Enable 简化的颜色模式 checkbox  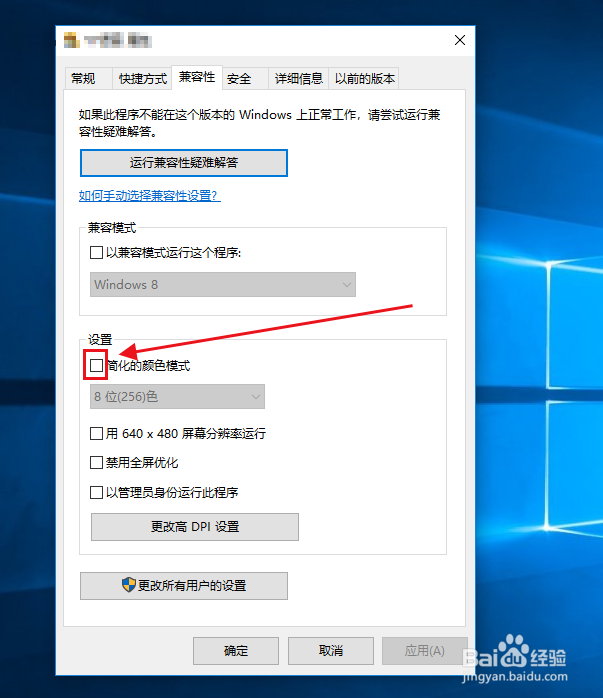(96, 365)
